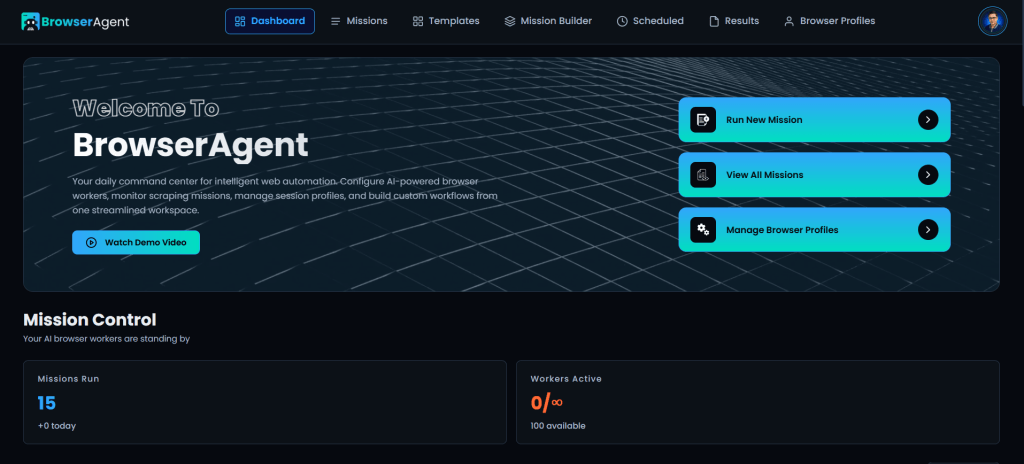This screenshot has height=464, width=1024.
Task: Click the arrow chevron on Run New Mission
Action: tap(928, 120)
